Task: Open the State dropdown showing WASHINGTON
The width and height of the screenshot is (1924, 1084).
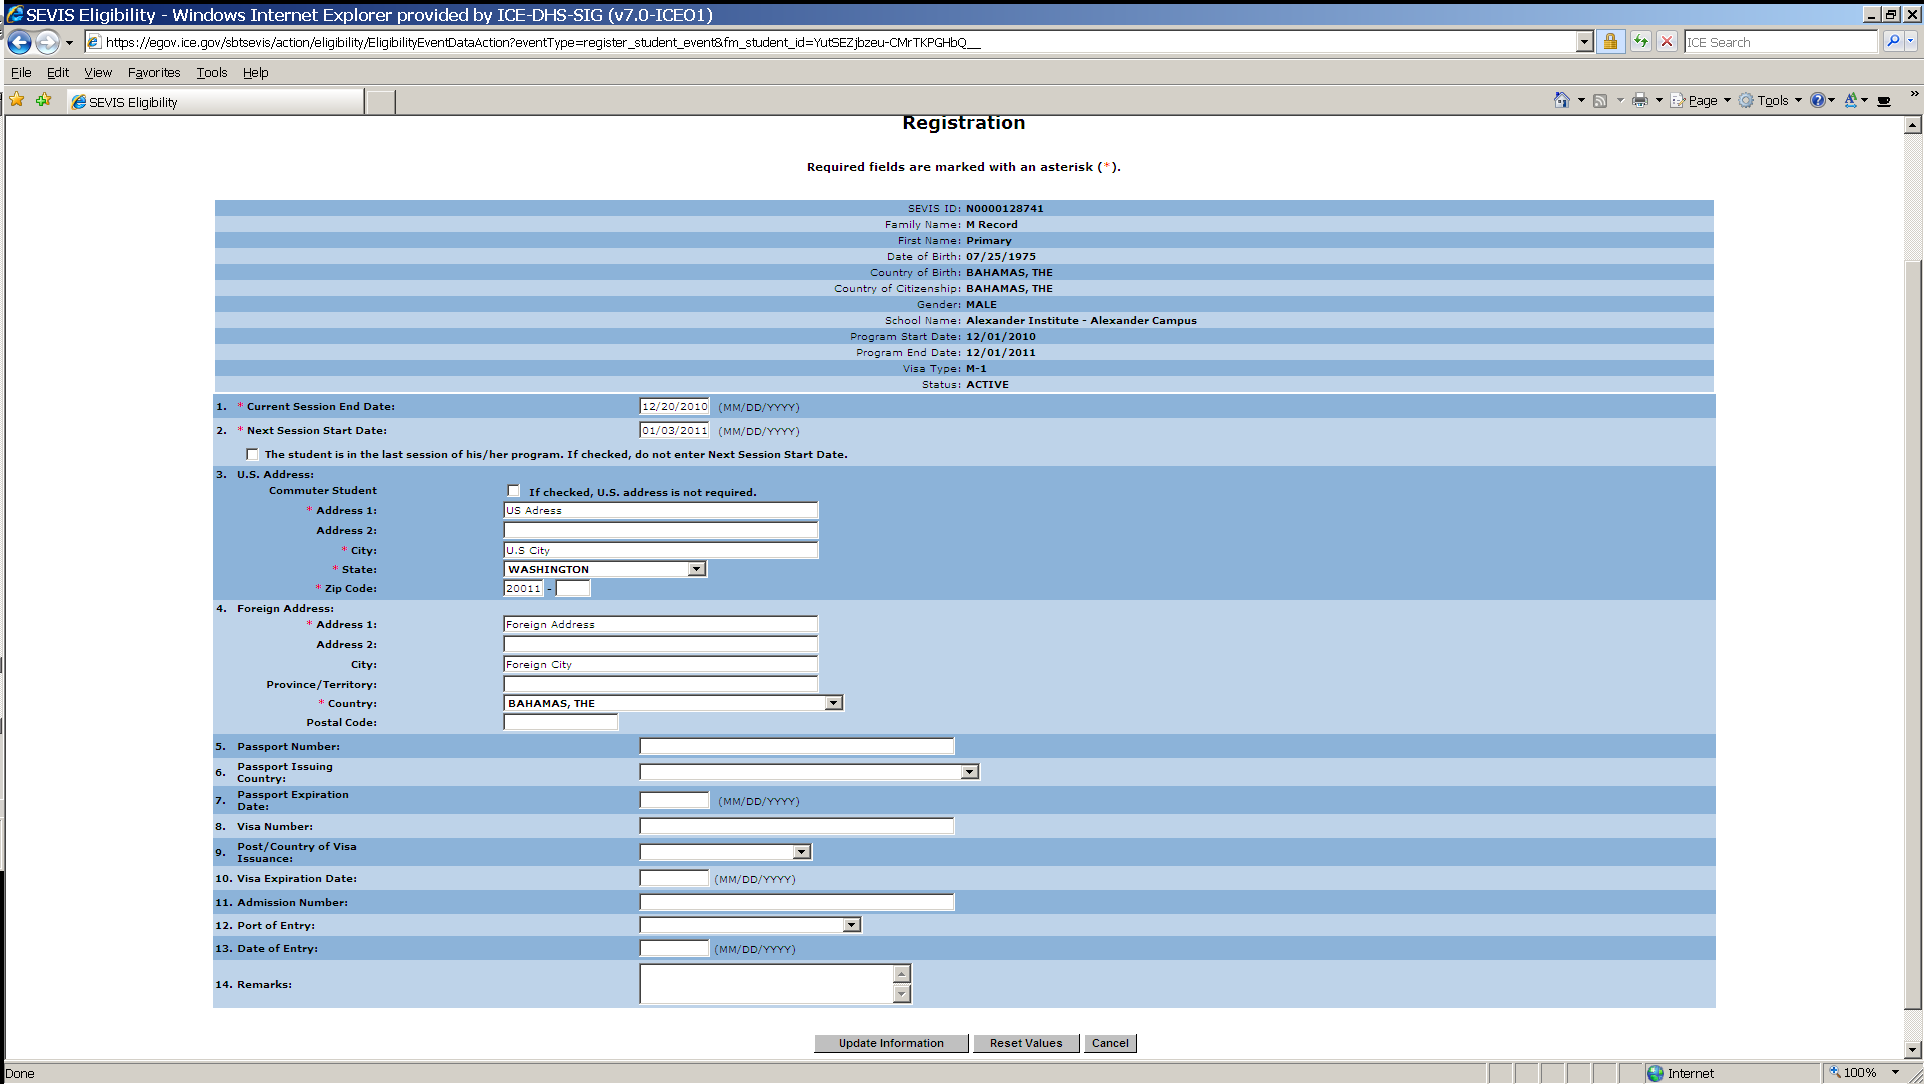Action: click(696, 569)
